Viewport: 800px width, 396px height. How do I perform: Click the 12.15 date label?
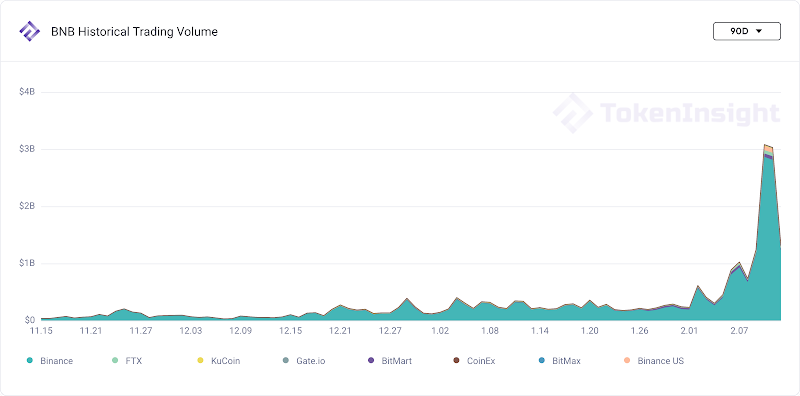click(x=290, y=331)
